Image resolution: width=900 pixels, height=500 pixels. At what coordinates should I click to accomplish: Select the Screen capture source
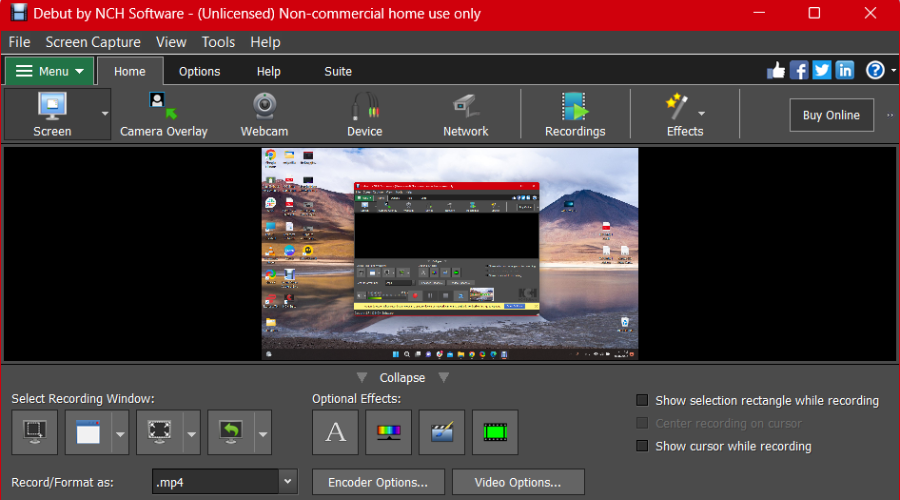(52, 114)
